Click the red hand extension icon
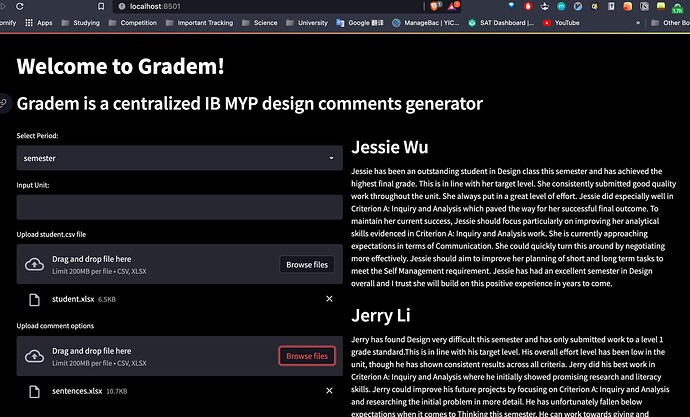 [528, 6]
